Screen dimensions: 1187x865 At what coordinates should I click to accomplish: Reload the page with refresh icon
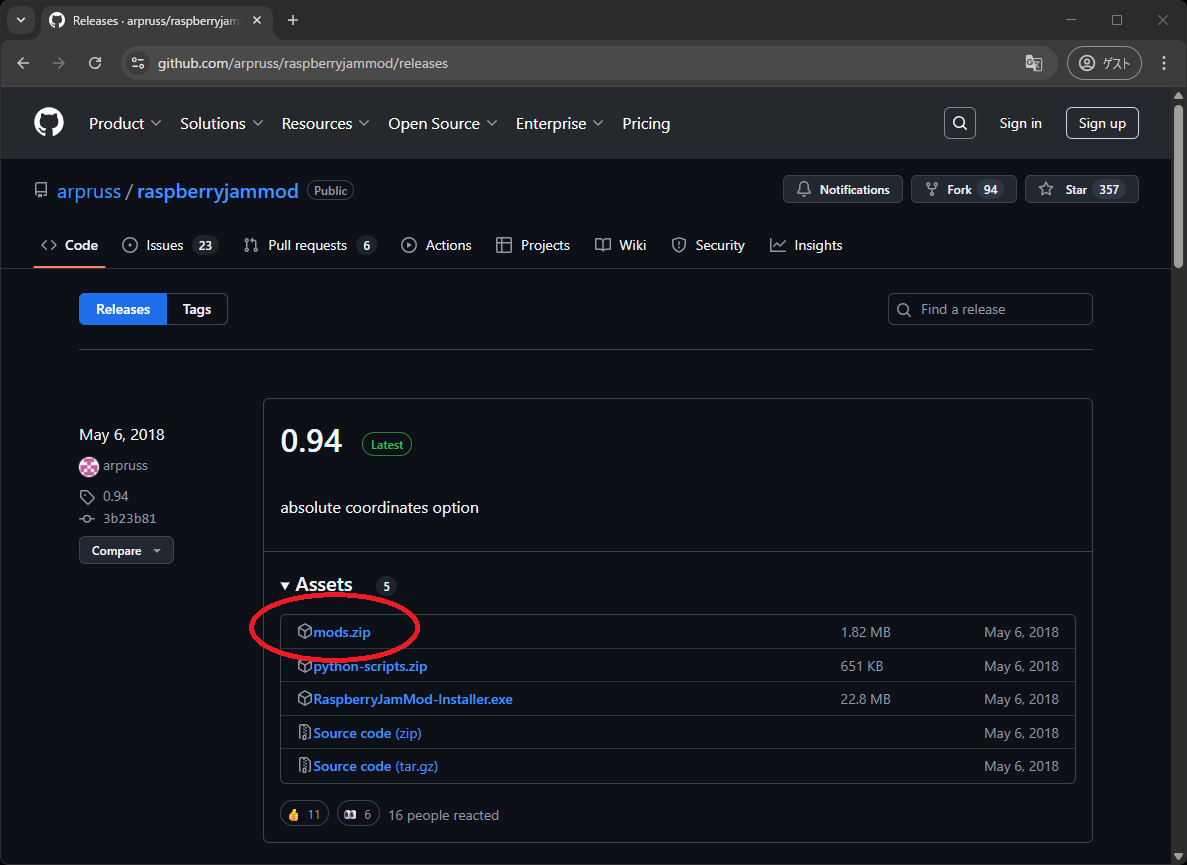point(95,64)
